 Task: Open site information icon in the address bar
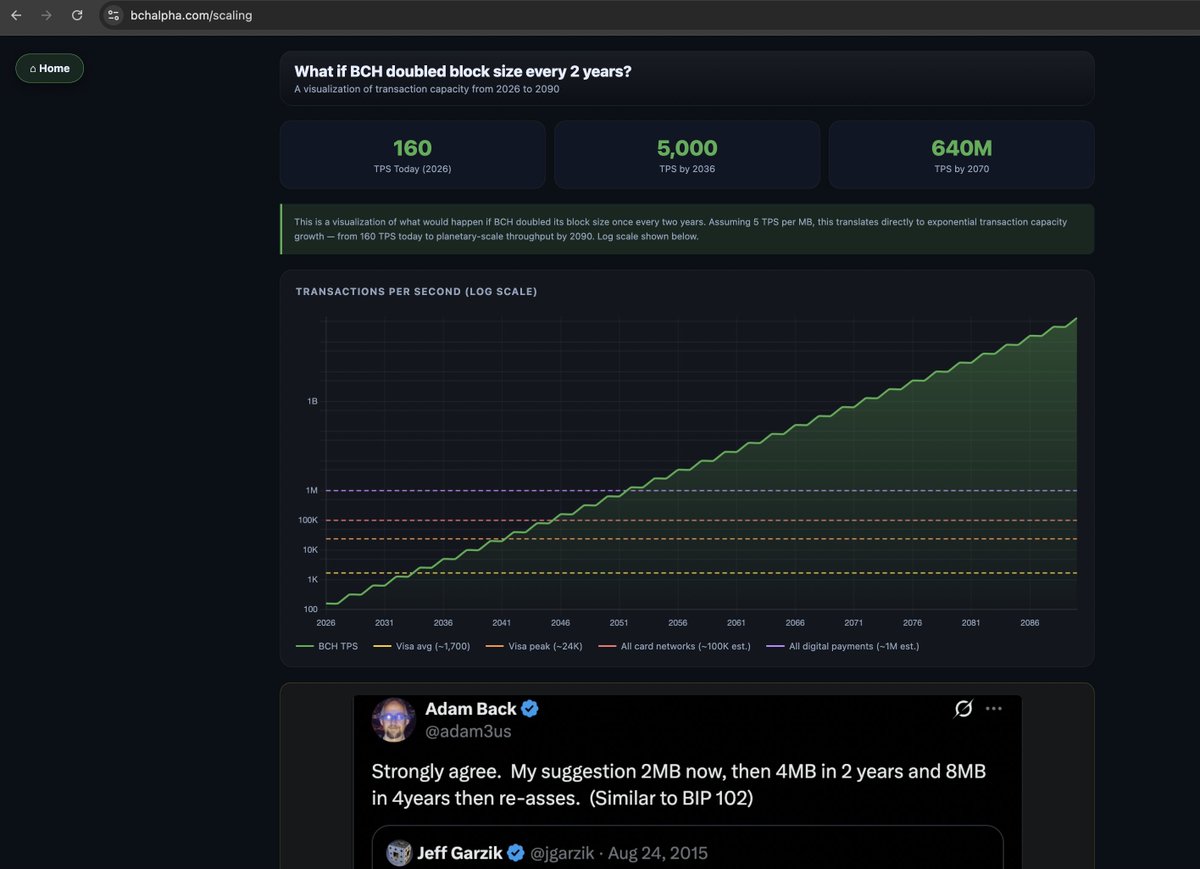click(x=113, y=15)
